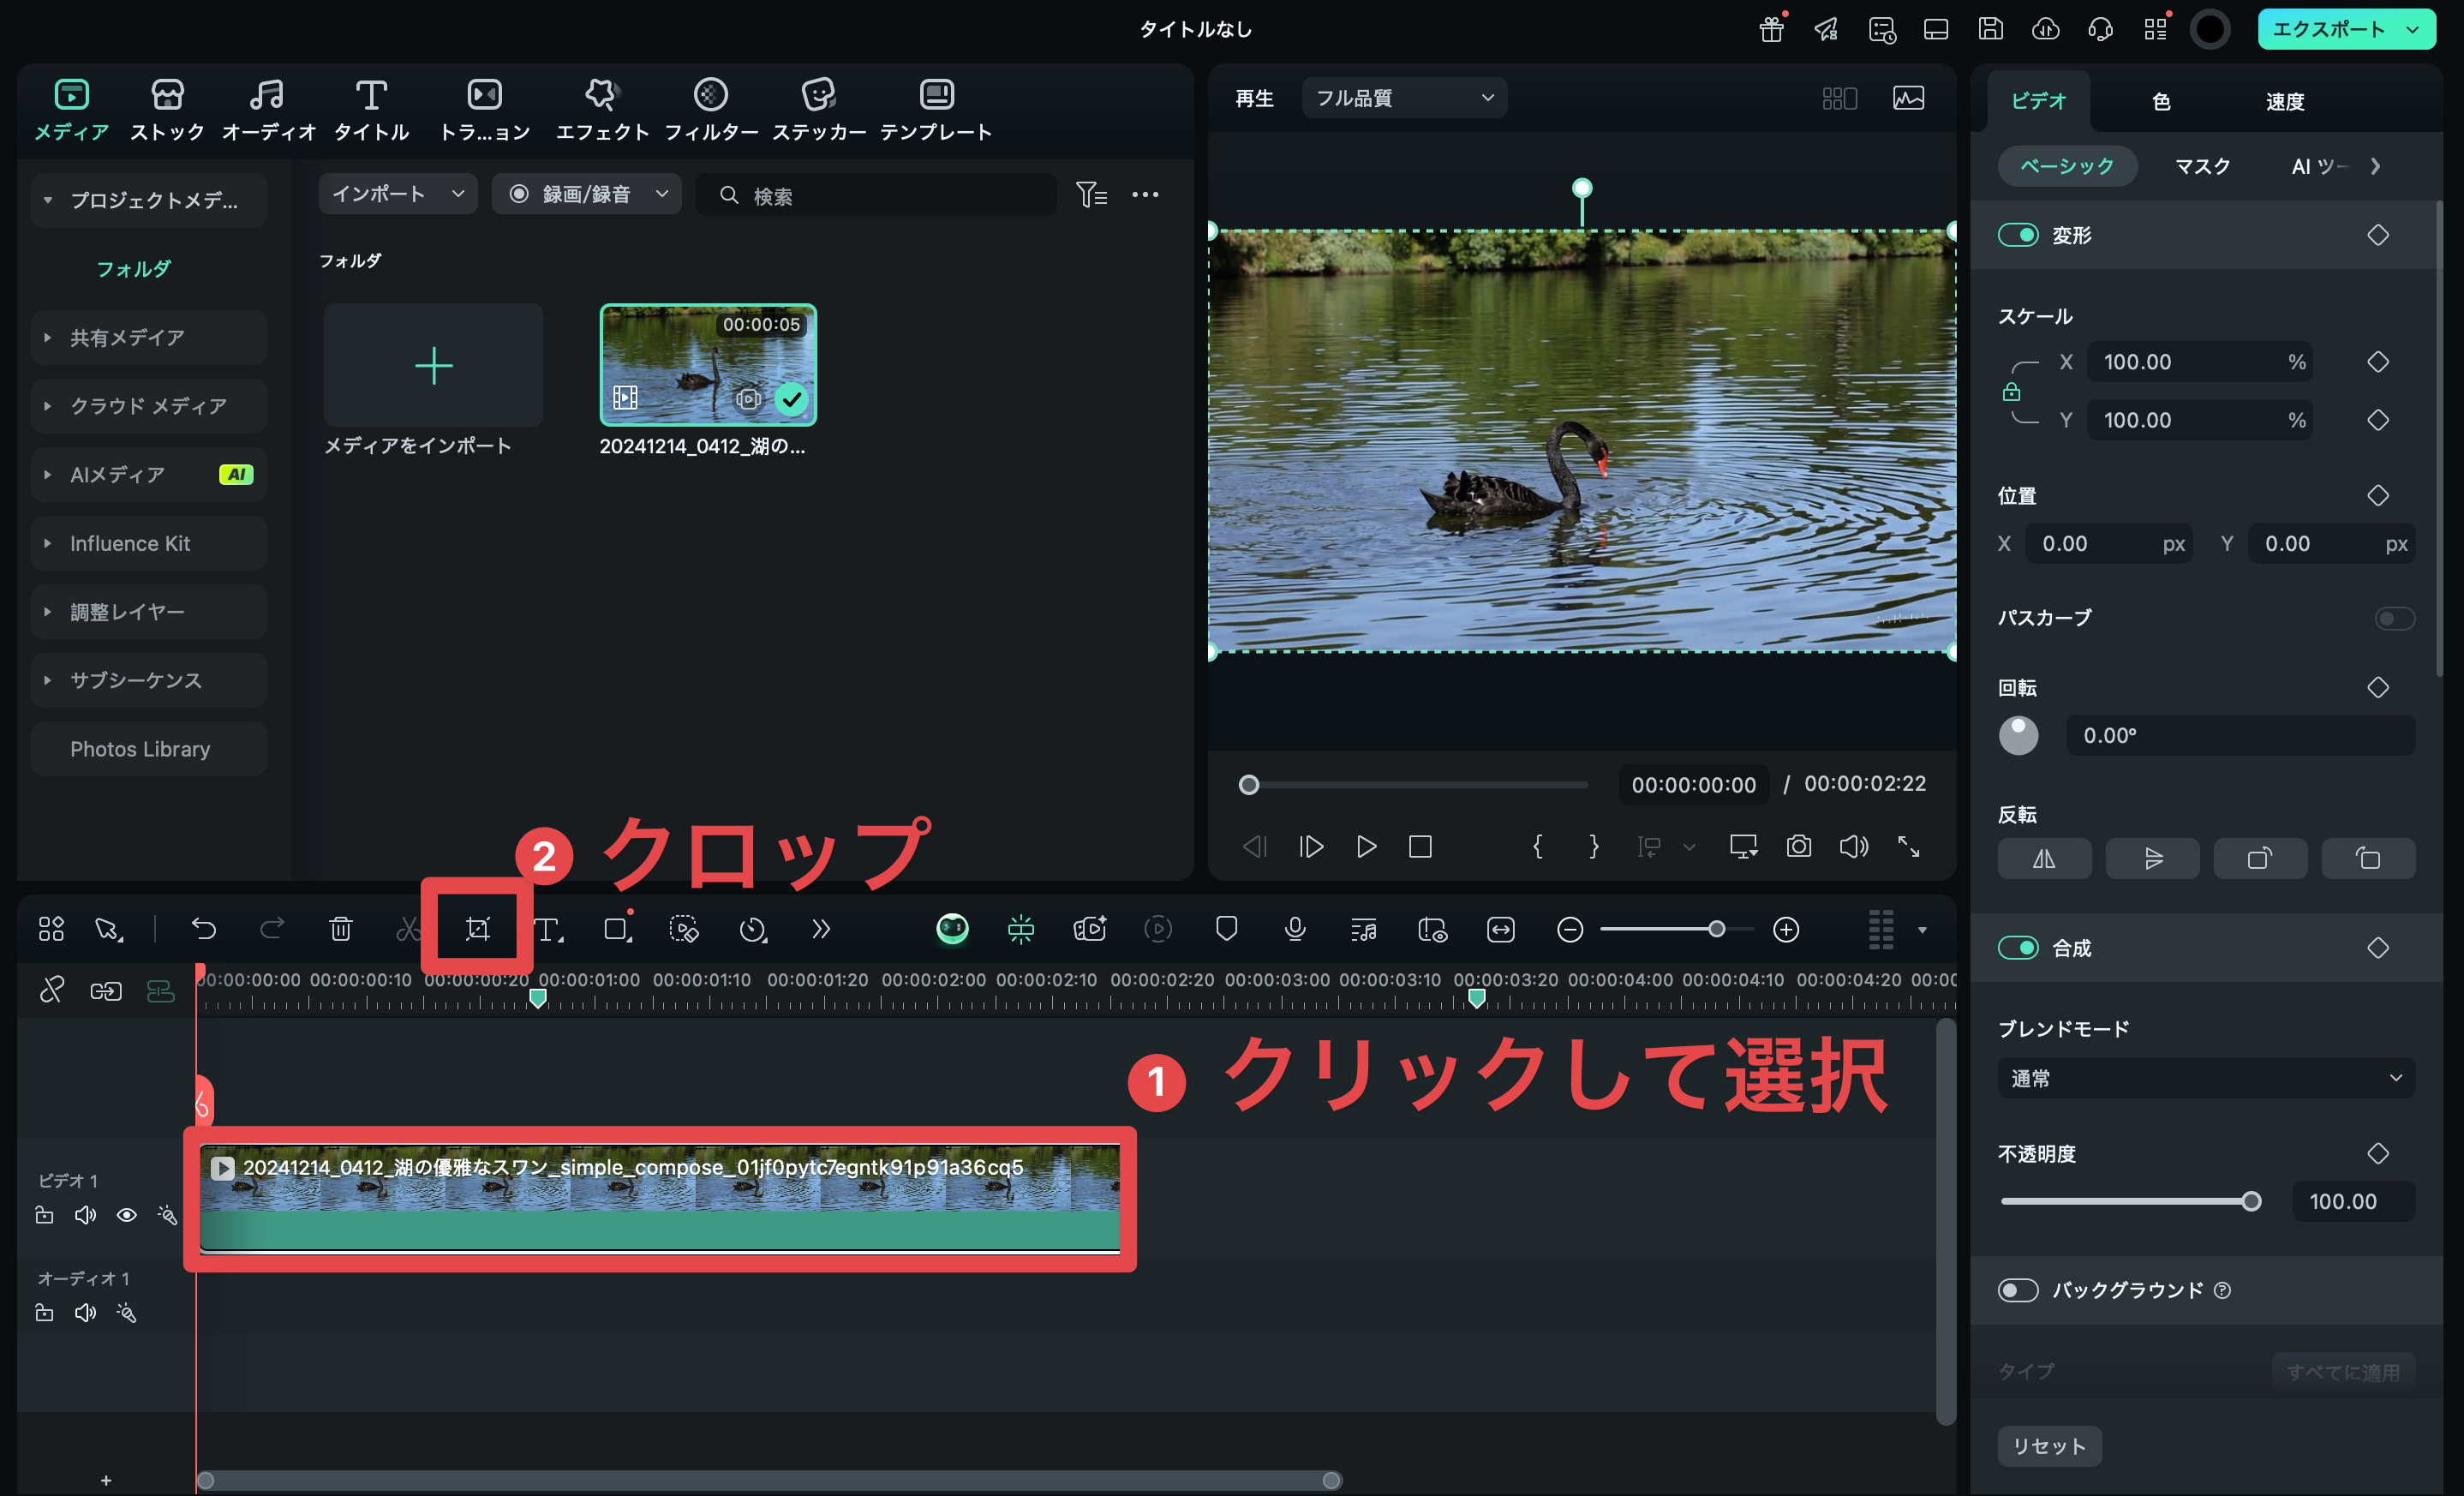Click the zoom-in plus circle icon
2464x1496 pixels.
[1786, 929]
